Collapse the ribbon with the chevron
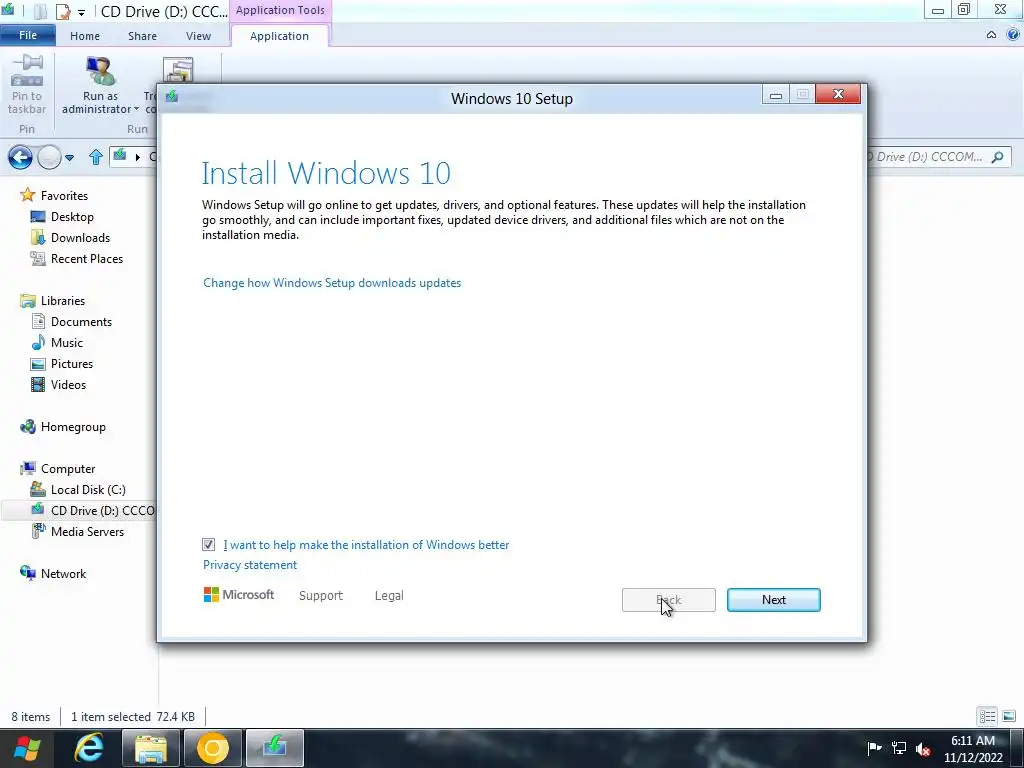 [991, 35]
